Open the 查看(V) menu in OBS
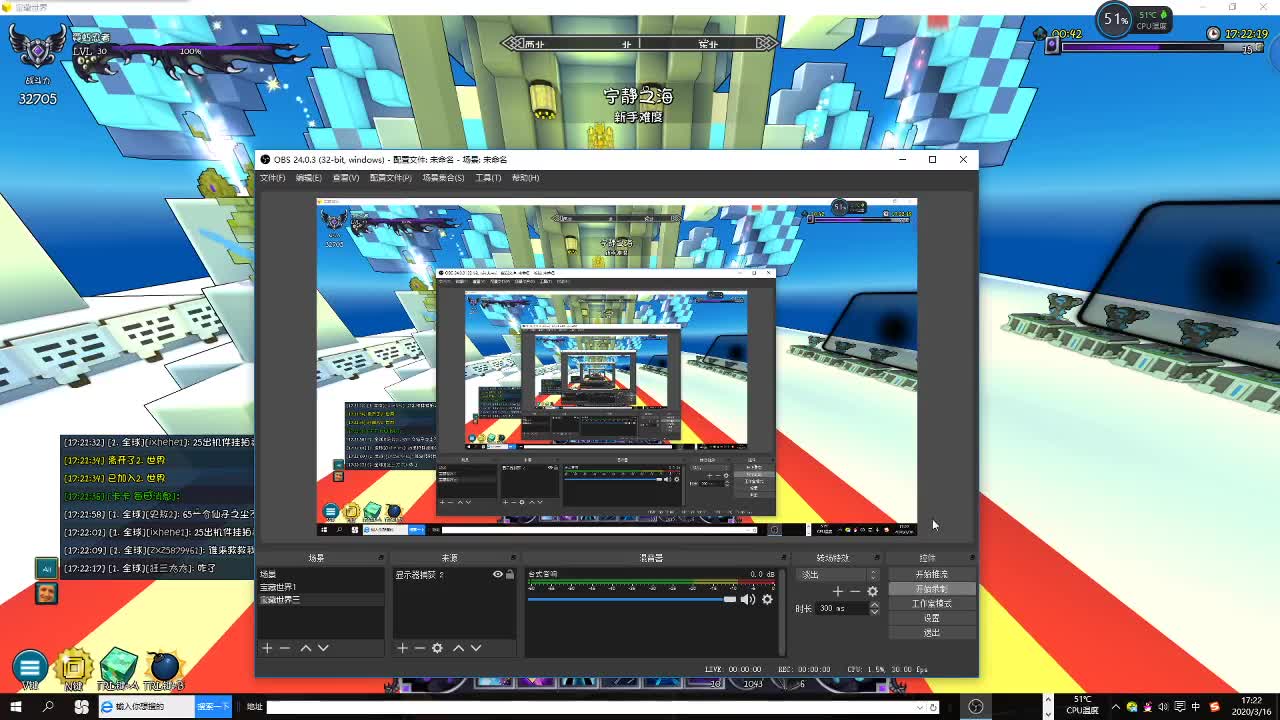The height and width of the screenshot is (720, 1280). point(346,178)
